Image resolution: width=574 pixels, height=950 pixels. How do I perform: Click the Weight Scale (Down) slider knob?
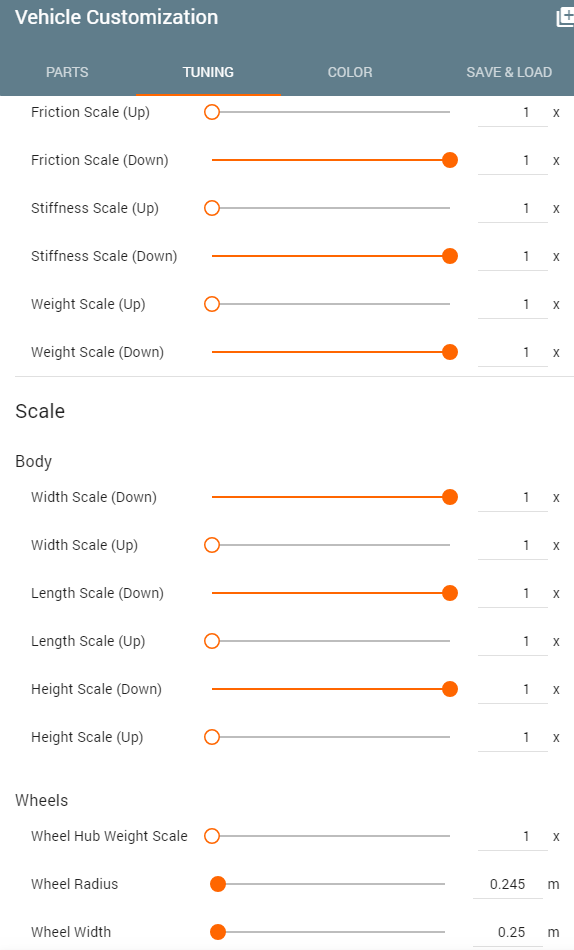[x=450, y=352]
